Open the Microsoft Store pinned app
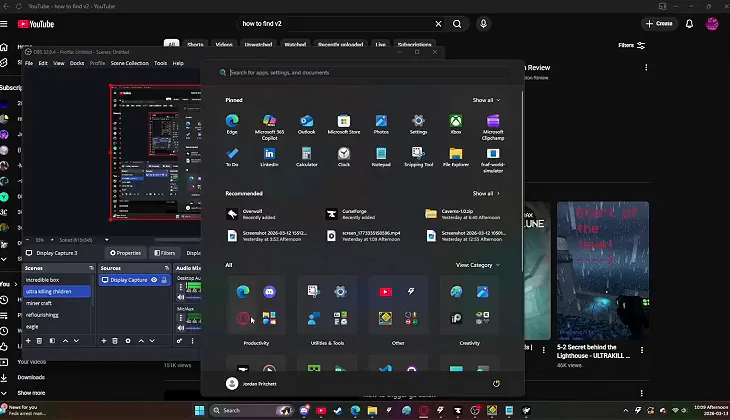The image size is (730, 420). (344, 122)
